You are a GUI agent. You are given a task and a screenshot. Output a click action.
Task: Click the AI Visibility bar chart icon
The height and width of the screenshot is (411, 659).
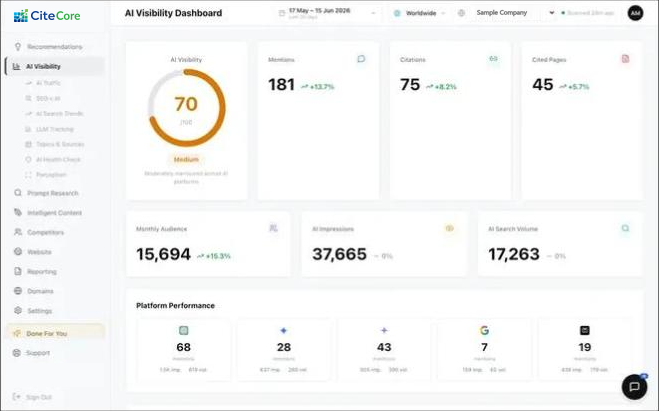tap(16, 66)
